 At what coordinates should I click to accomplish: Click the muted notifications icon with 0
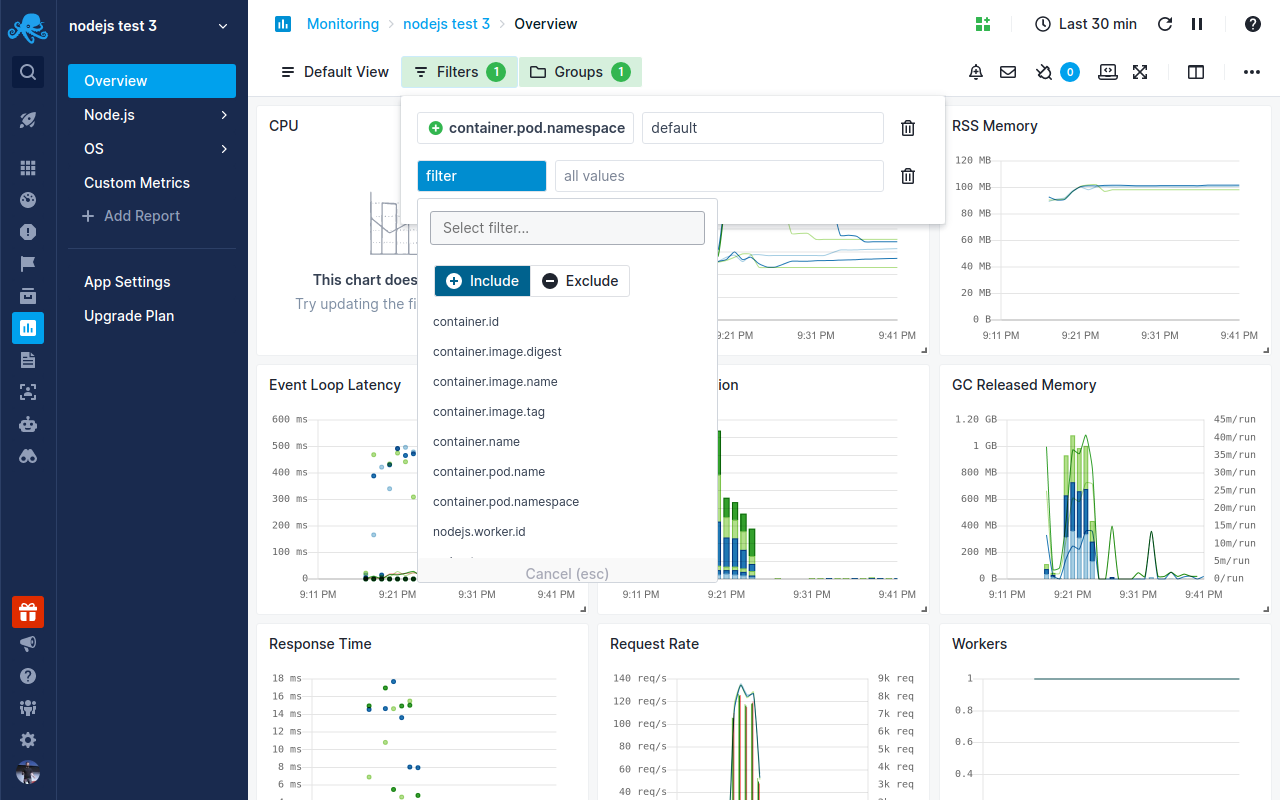[1057, 72]
